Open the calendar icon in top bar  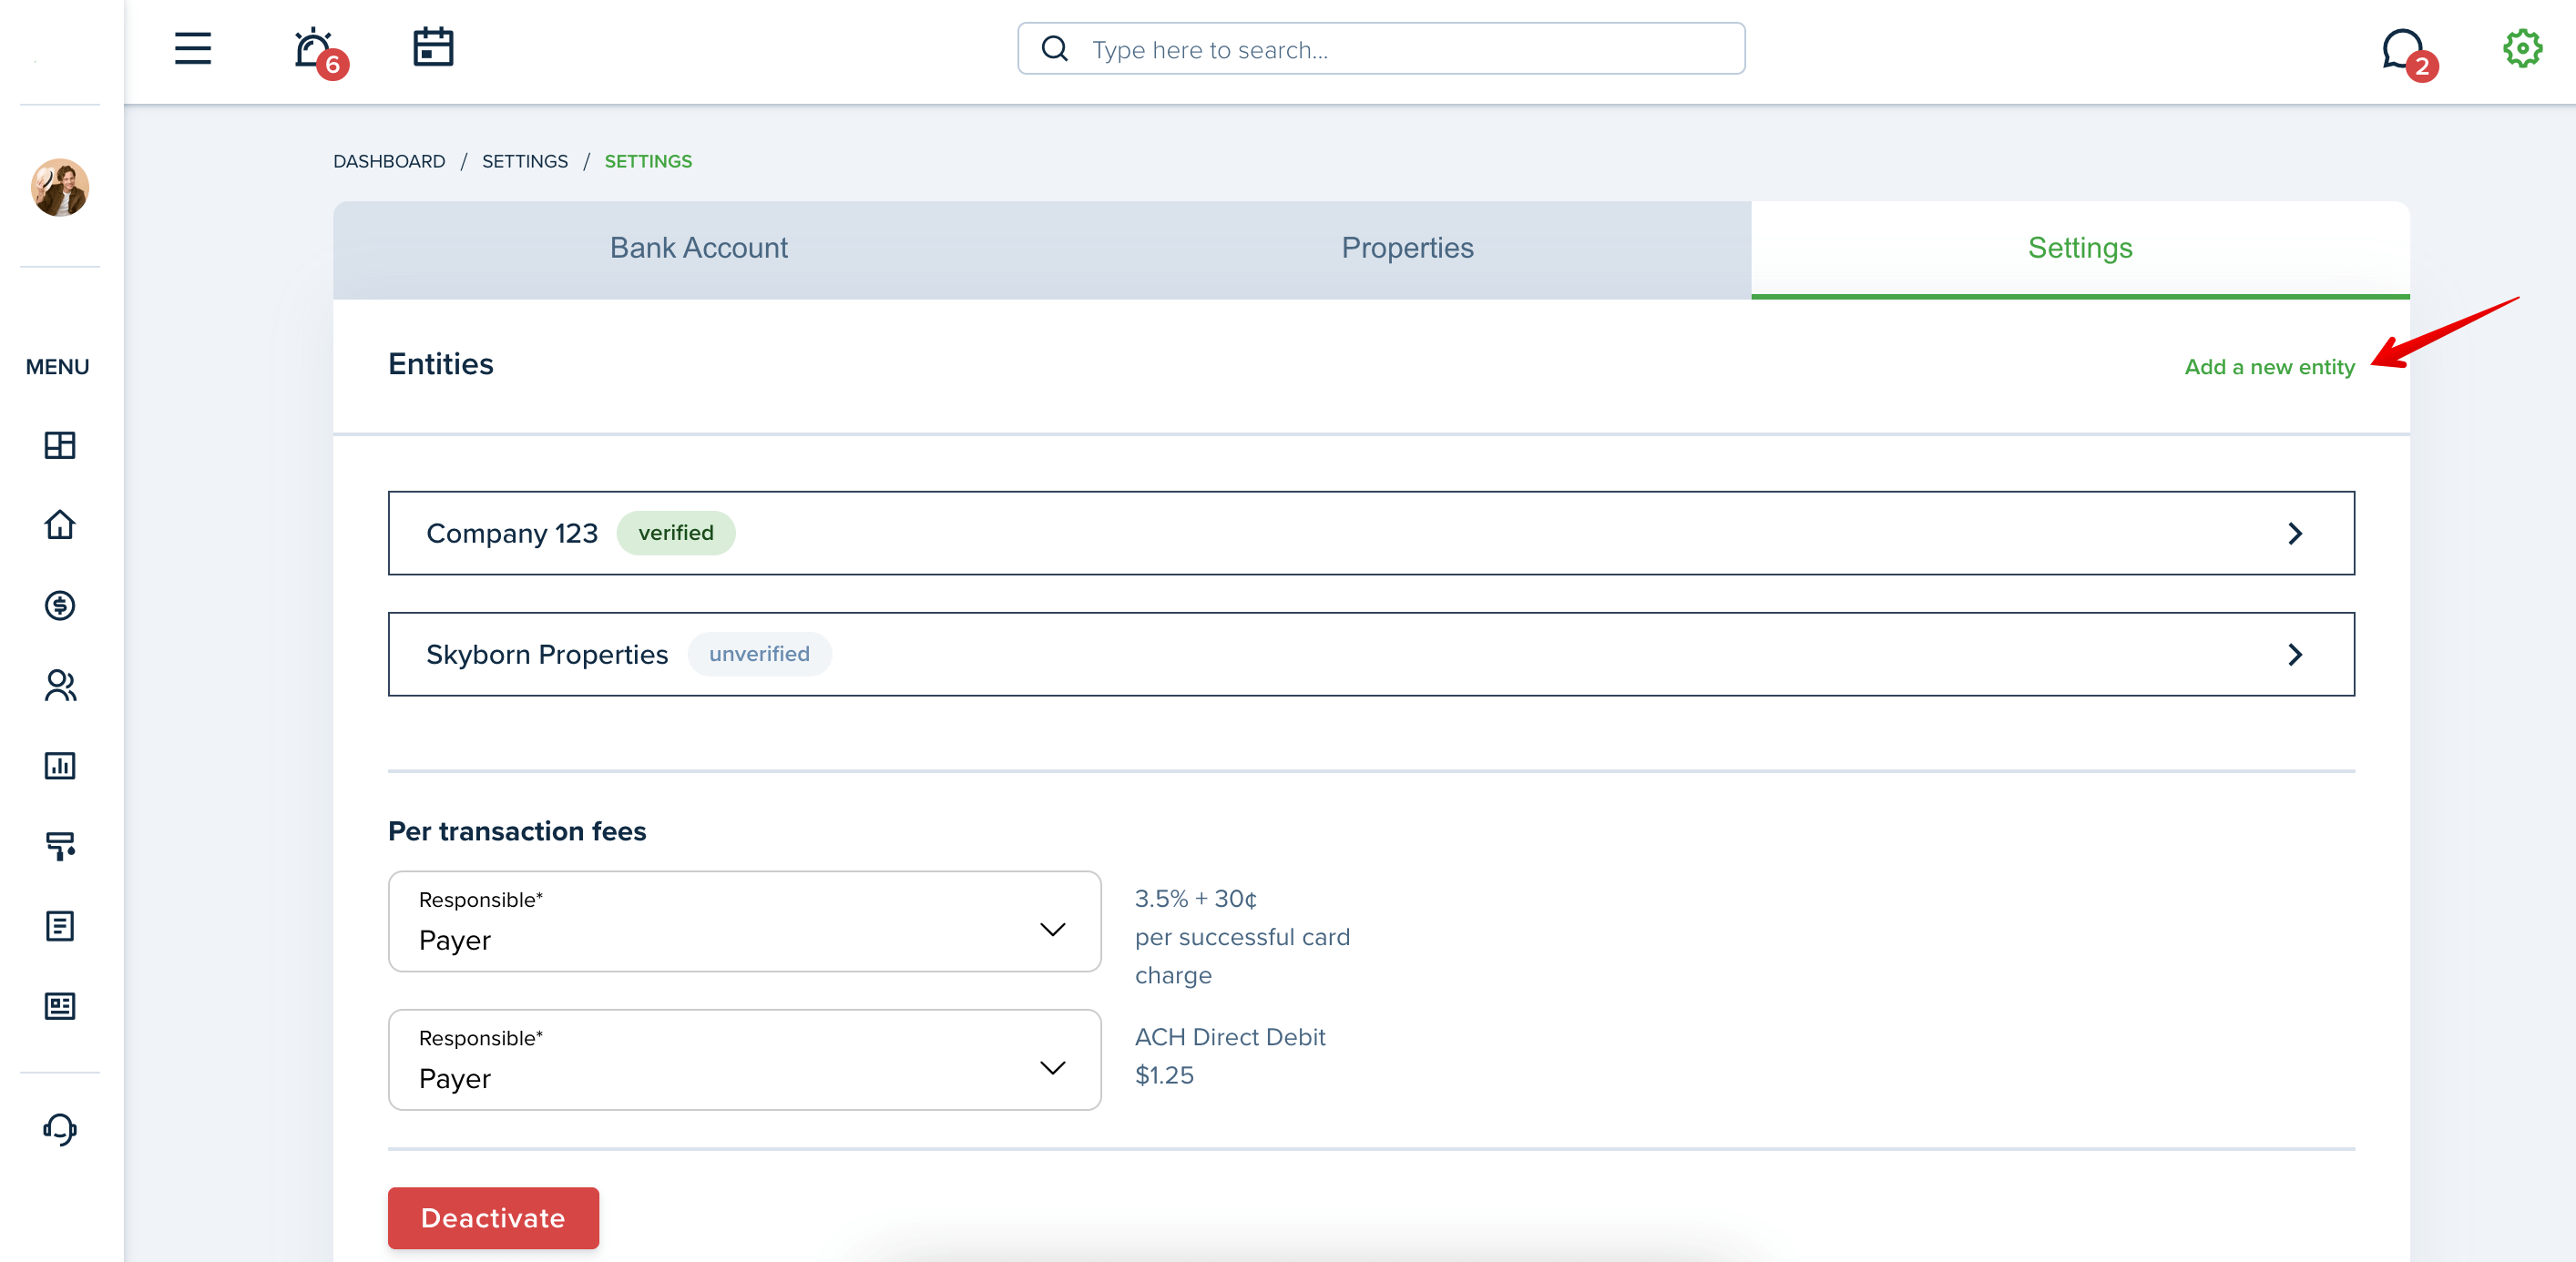pyautogui.click(x=433, y=47)
